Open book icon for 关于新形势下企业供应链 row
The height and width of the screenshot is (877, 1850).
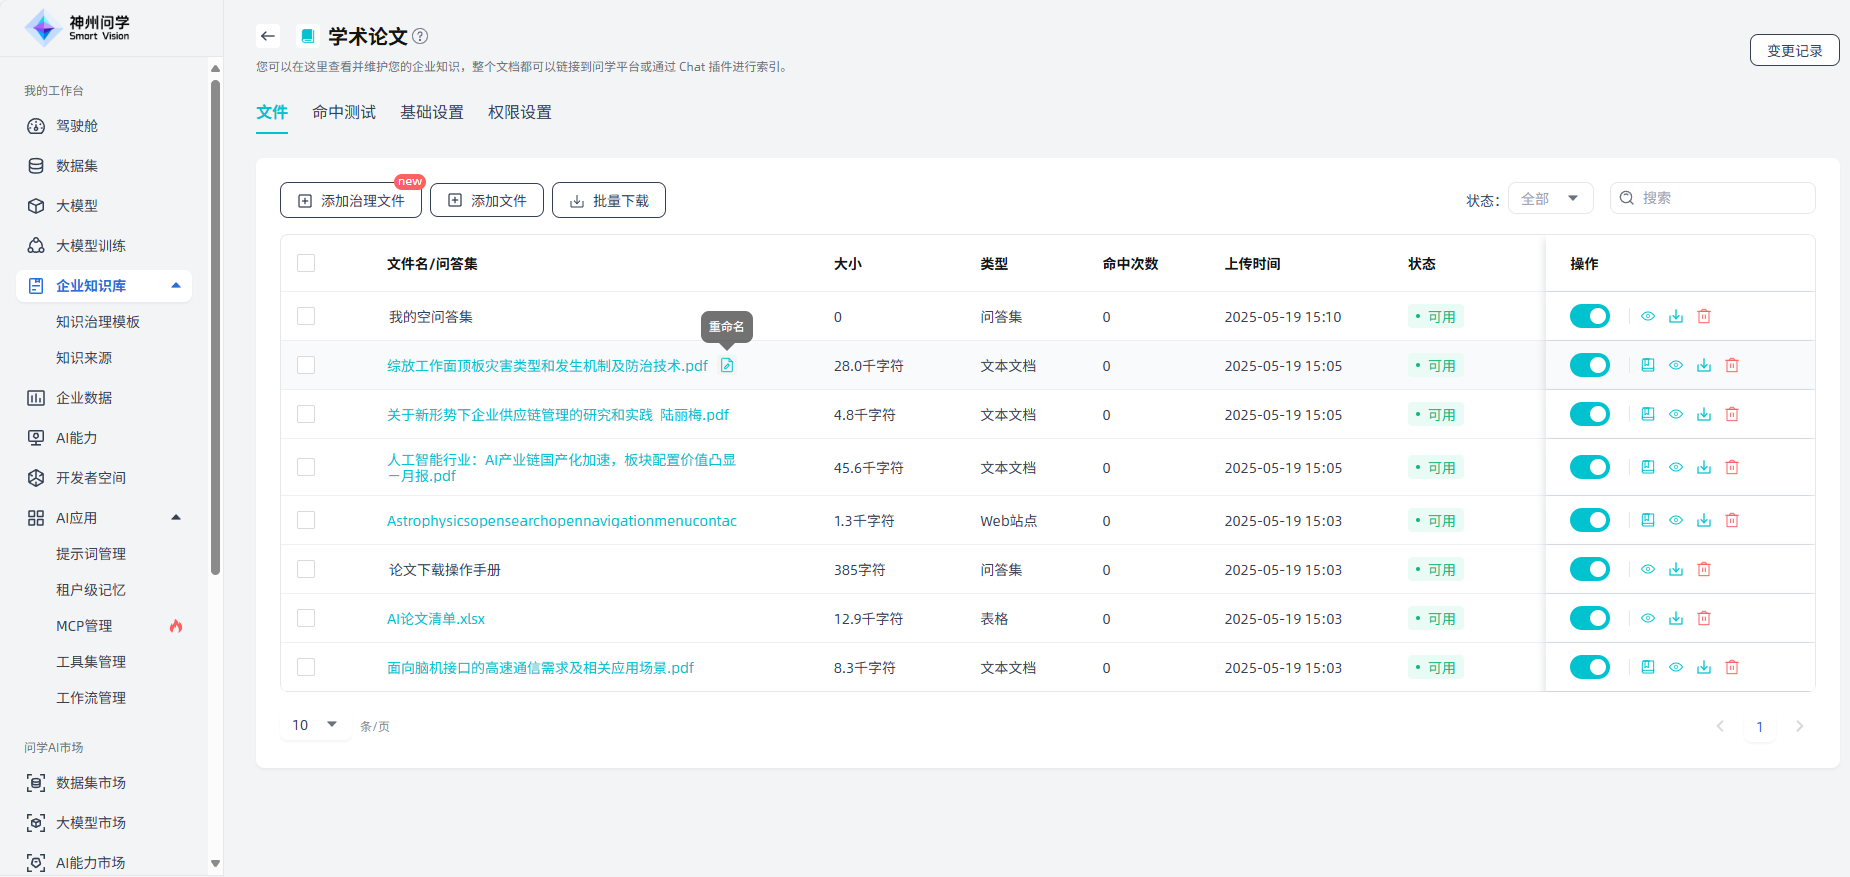click(x=1648, y=414)
